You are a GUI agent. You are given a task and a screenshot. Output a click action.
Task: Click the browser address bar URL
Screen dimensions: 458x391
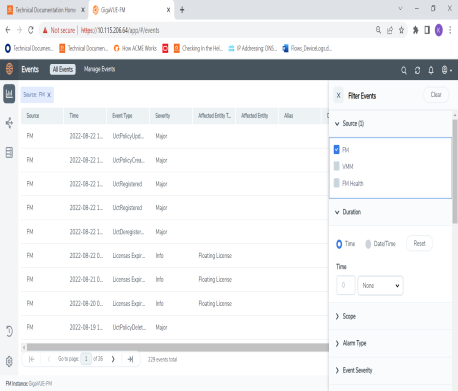(120, 30)
